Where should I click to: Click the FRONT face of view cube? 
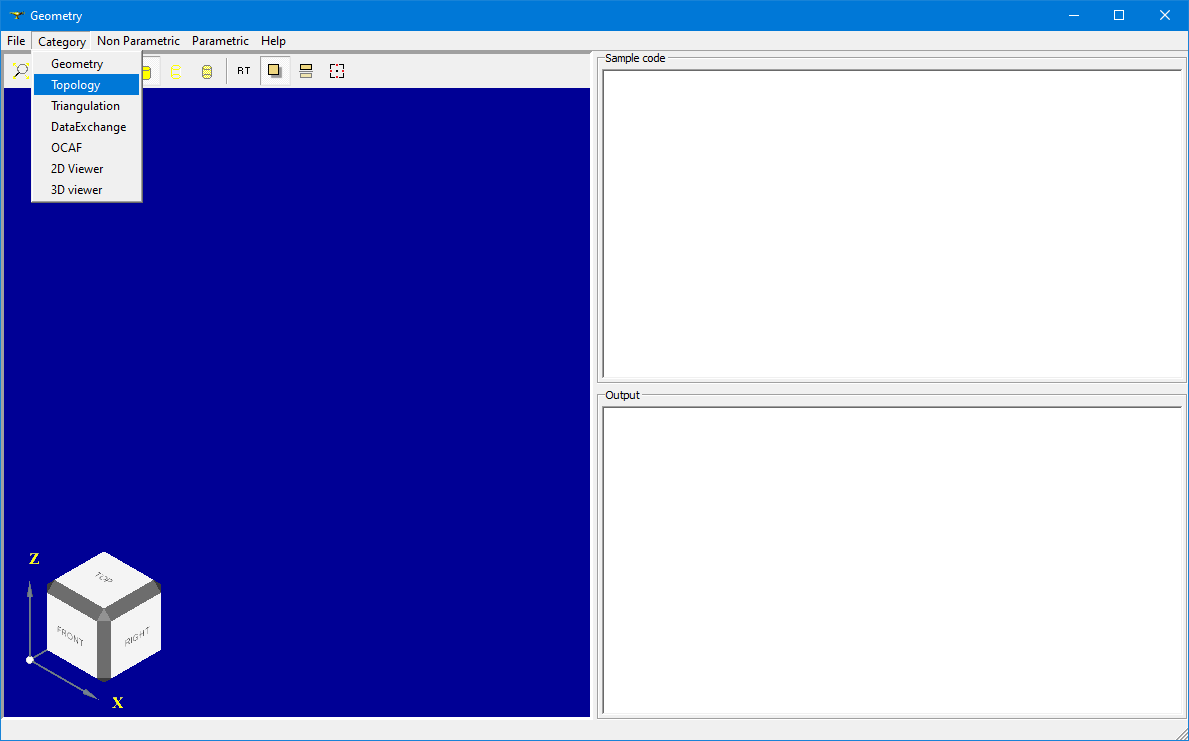(71, 635)
